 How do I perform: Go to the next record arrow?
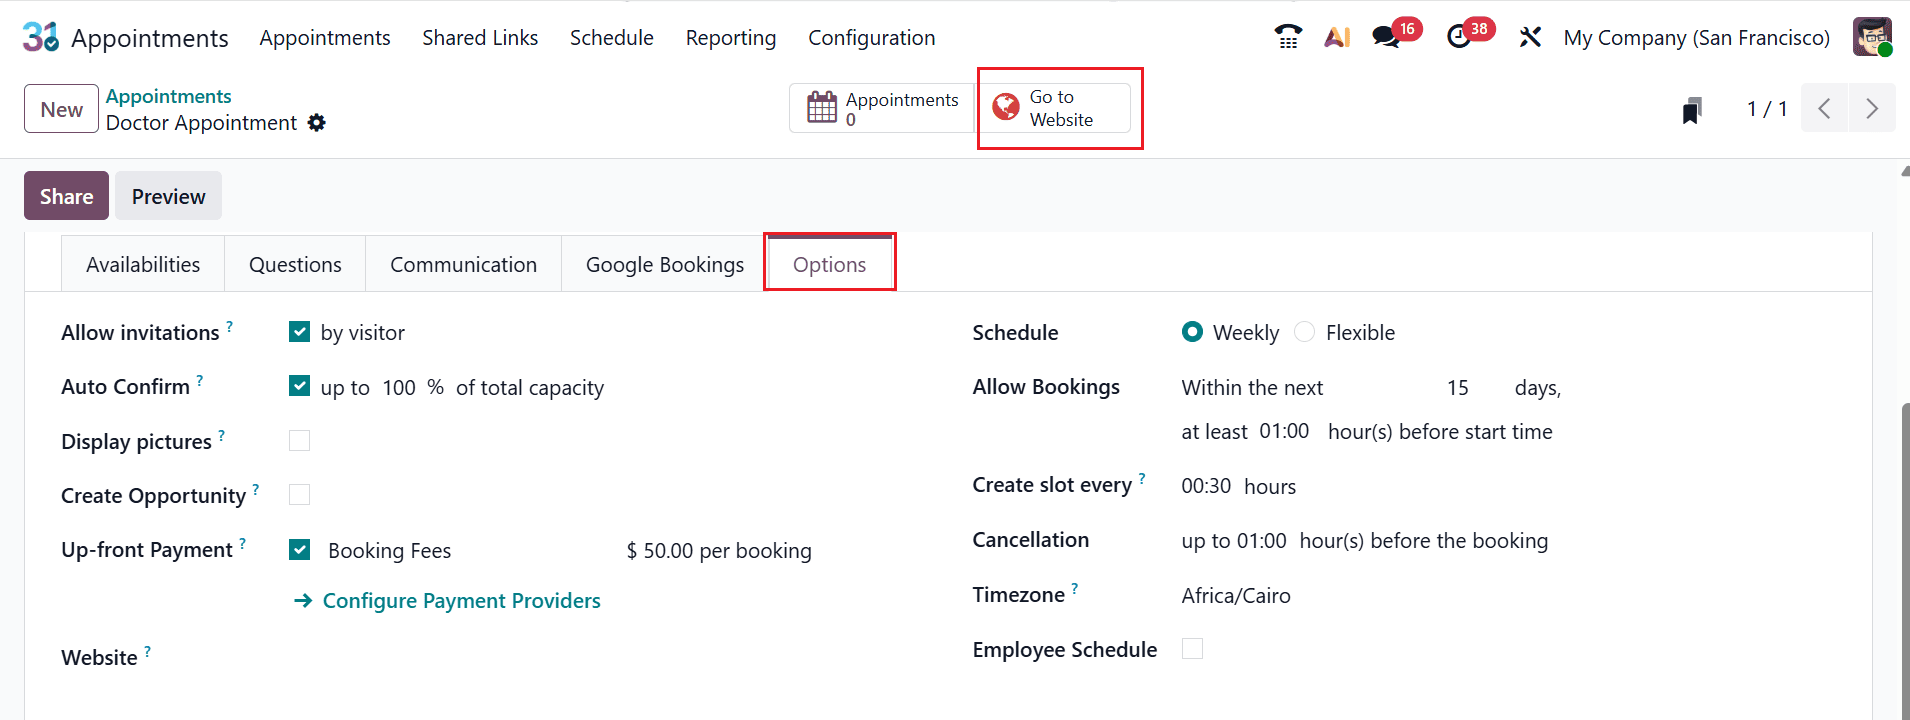click(1872, 109)
